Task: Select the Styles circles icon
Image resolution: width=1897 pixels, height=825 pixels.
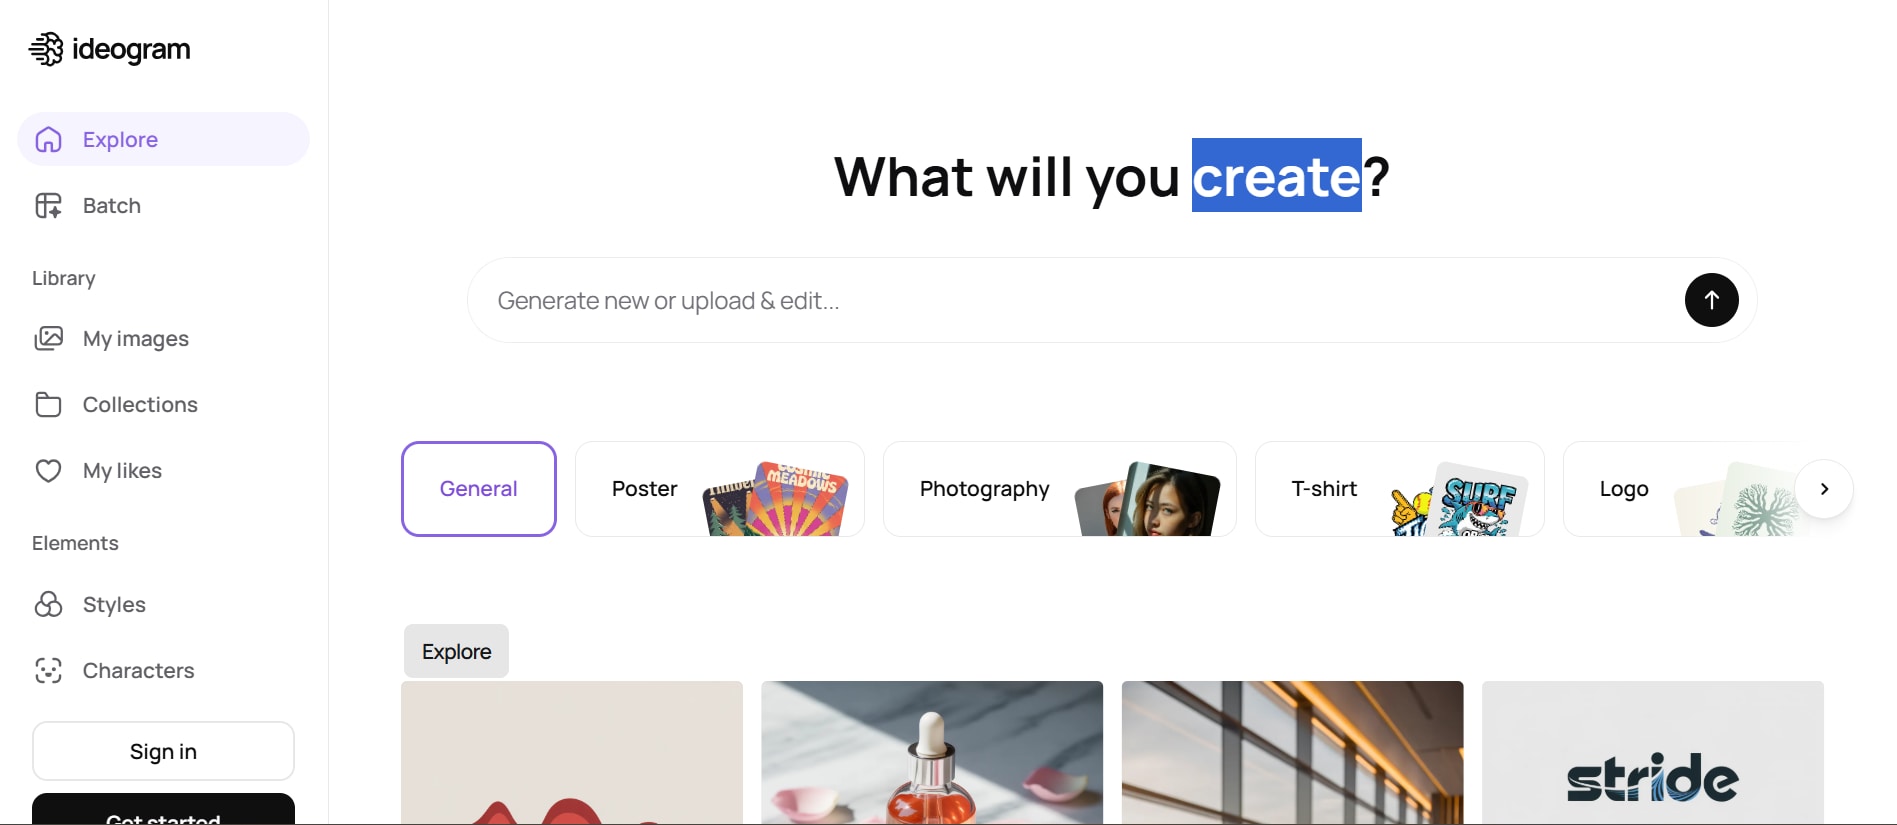Action: [48, 605]
